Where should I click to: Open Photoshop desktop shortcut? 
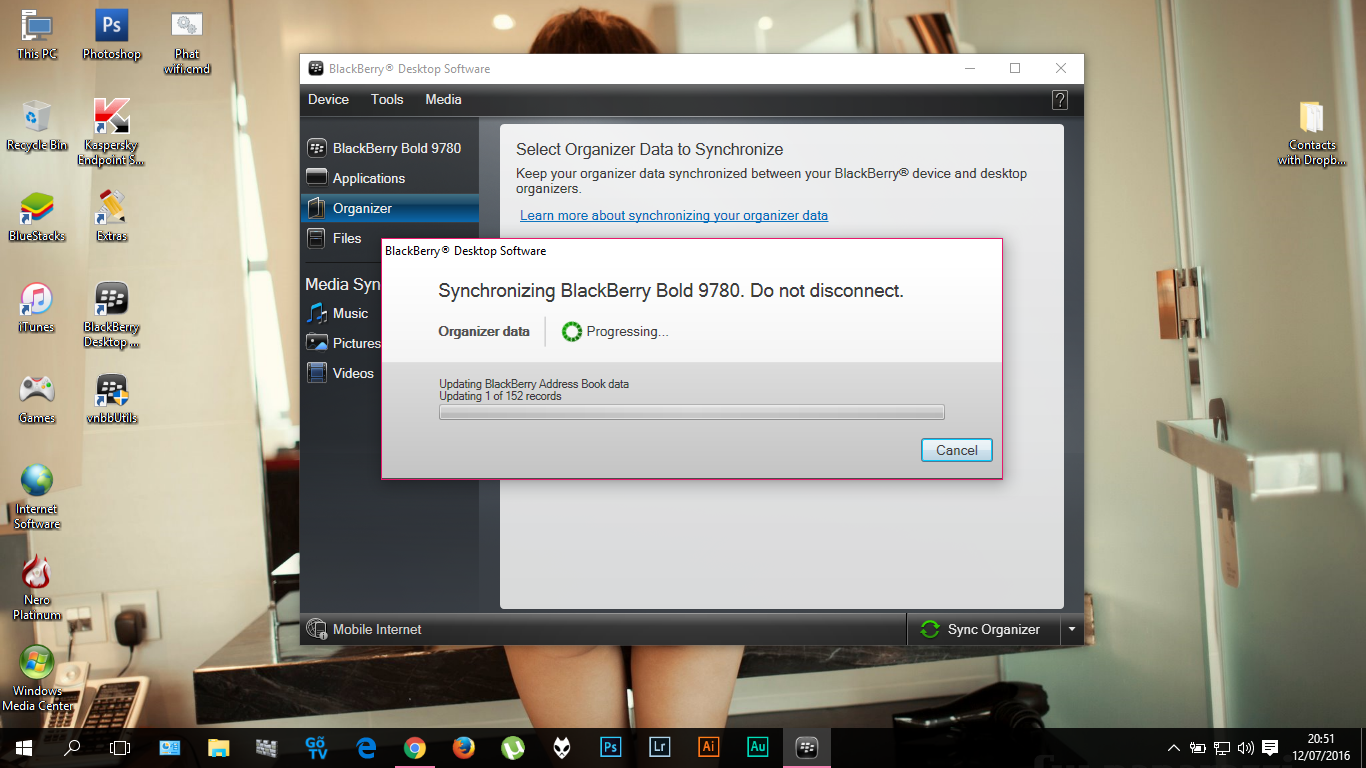coord(112,35)
